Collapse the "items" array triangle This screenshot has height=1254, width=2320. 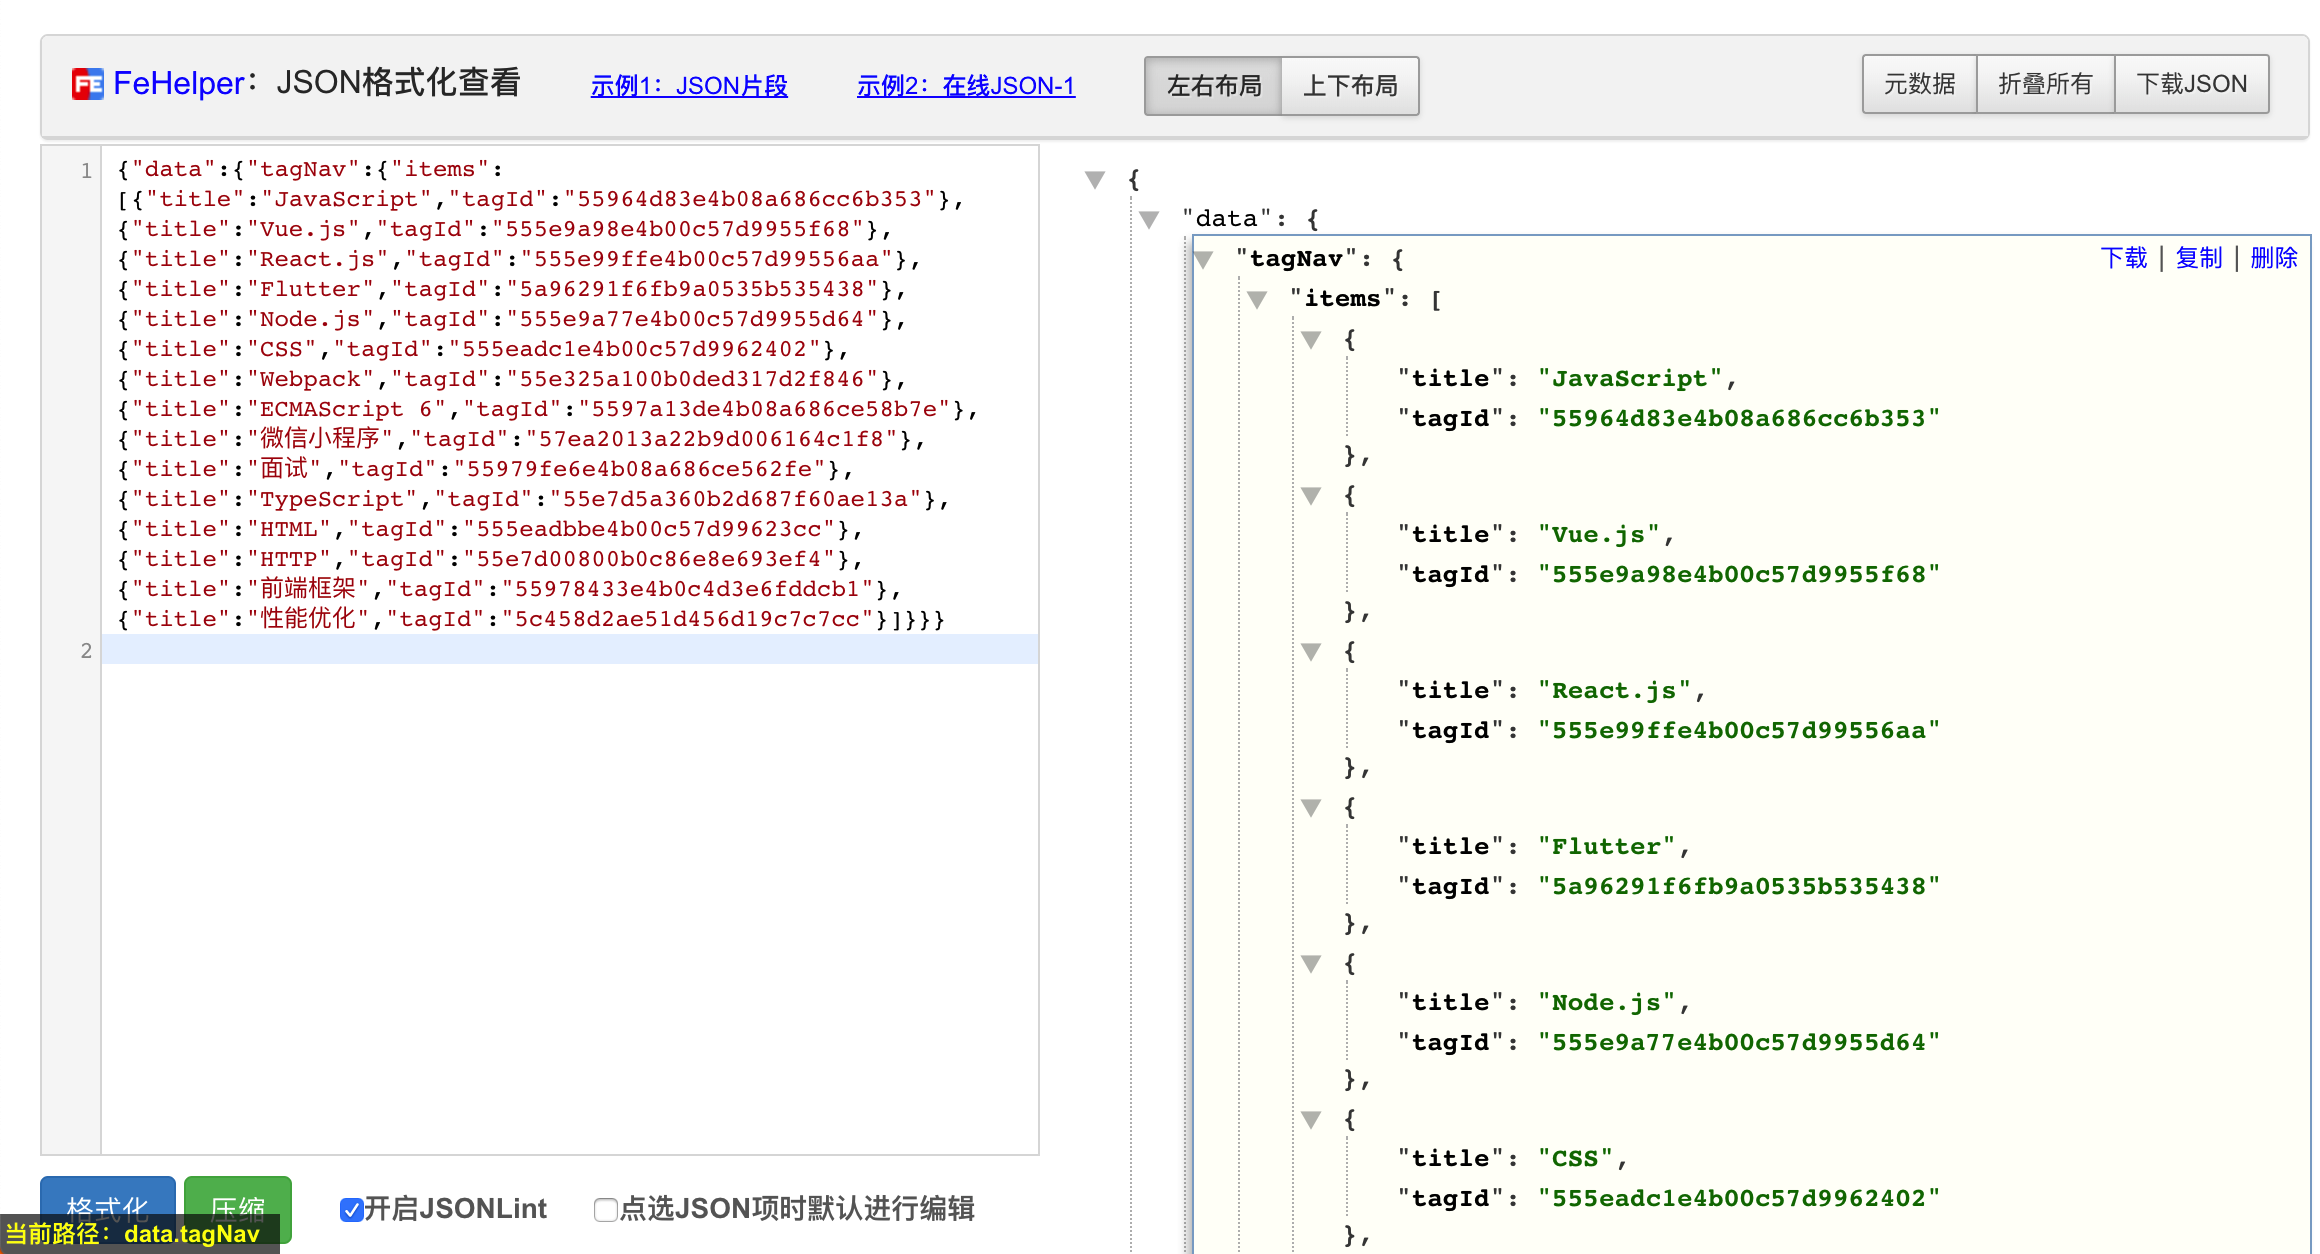click(1257, 299)
